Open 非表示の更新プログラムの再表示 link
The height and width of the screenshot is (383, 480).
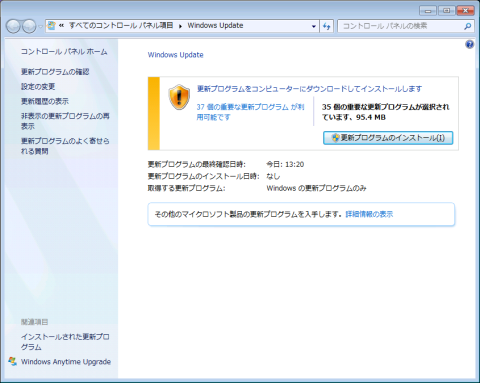pos(65,121)
